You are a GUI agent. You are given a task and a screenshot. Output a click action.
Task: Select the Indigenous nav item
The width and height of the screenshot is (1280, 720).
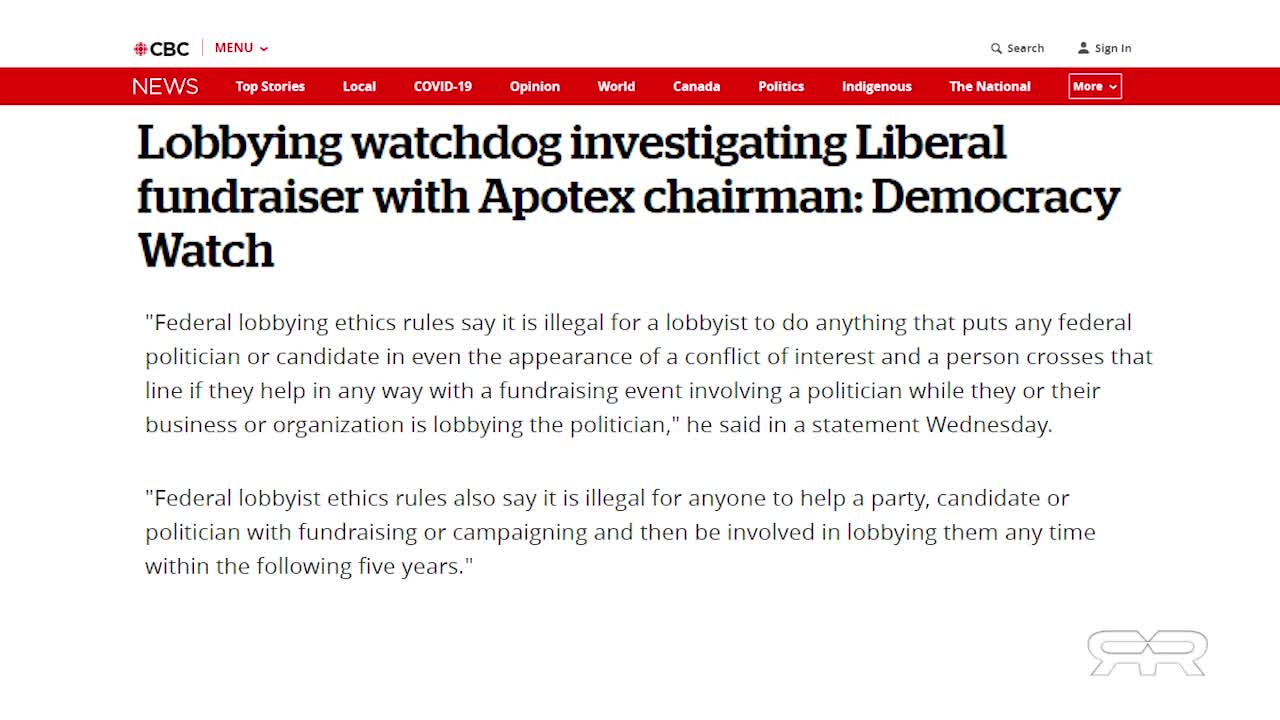877,86
